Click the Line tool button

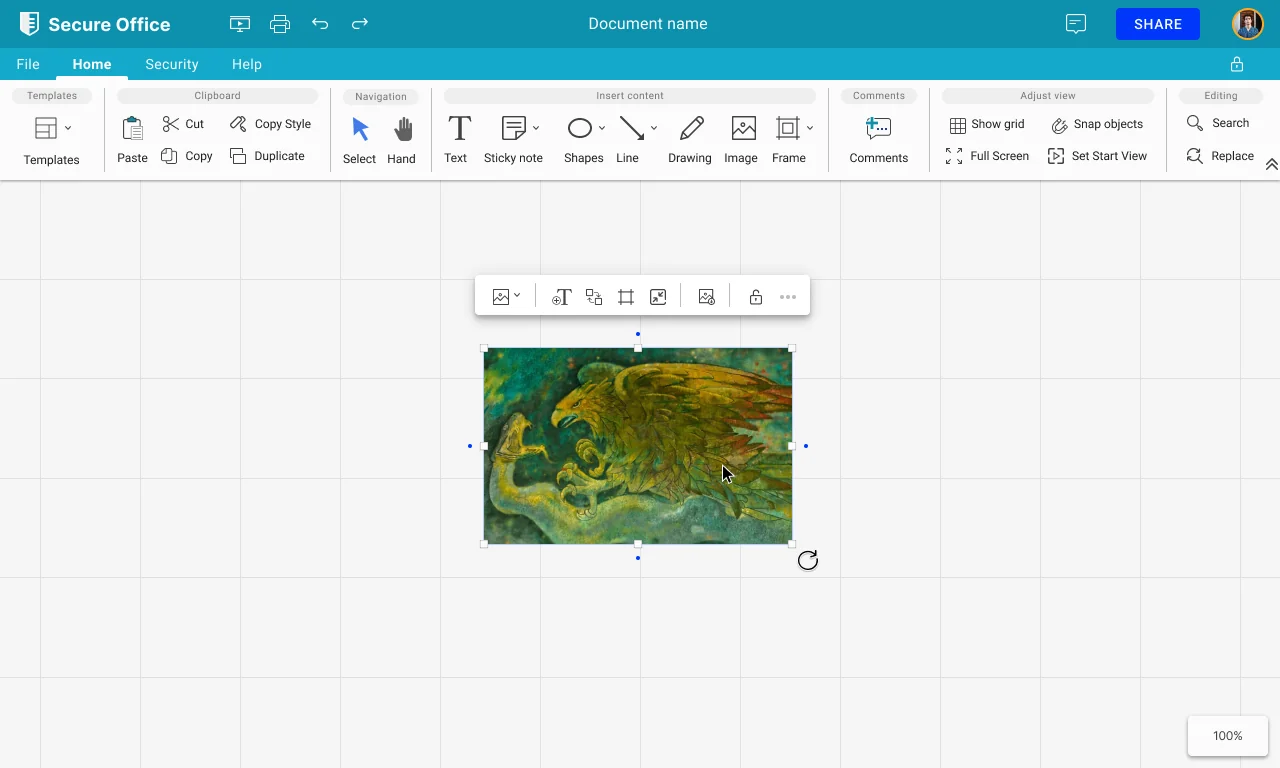(628, 140)
